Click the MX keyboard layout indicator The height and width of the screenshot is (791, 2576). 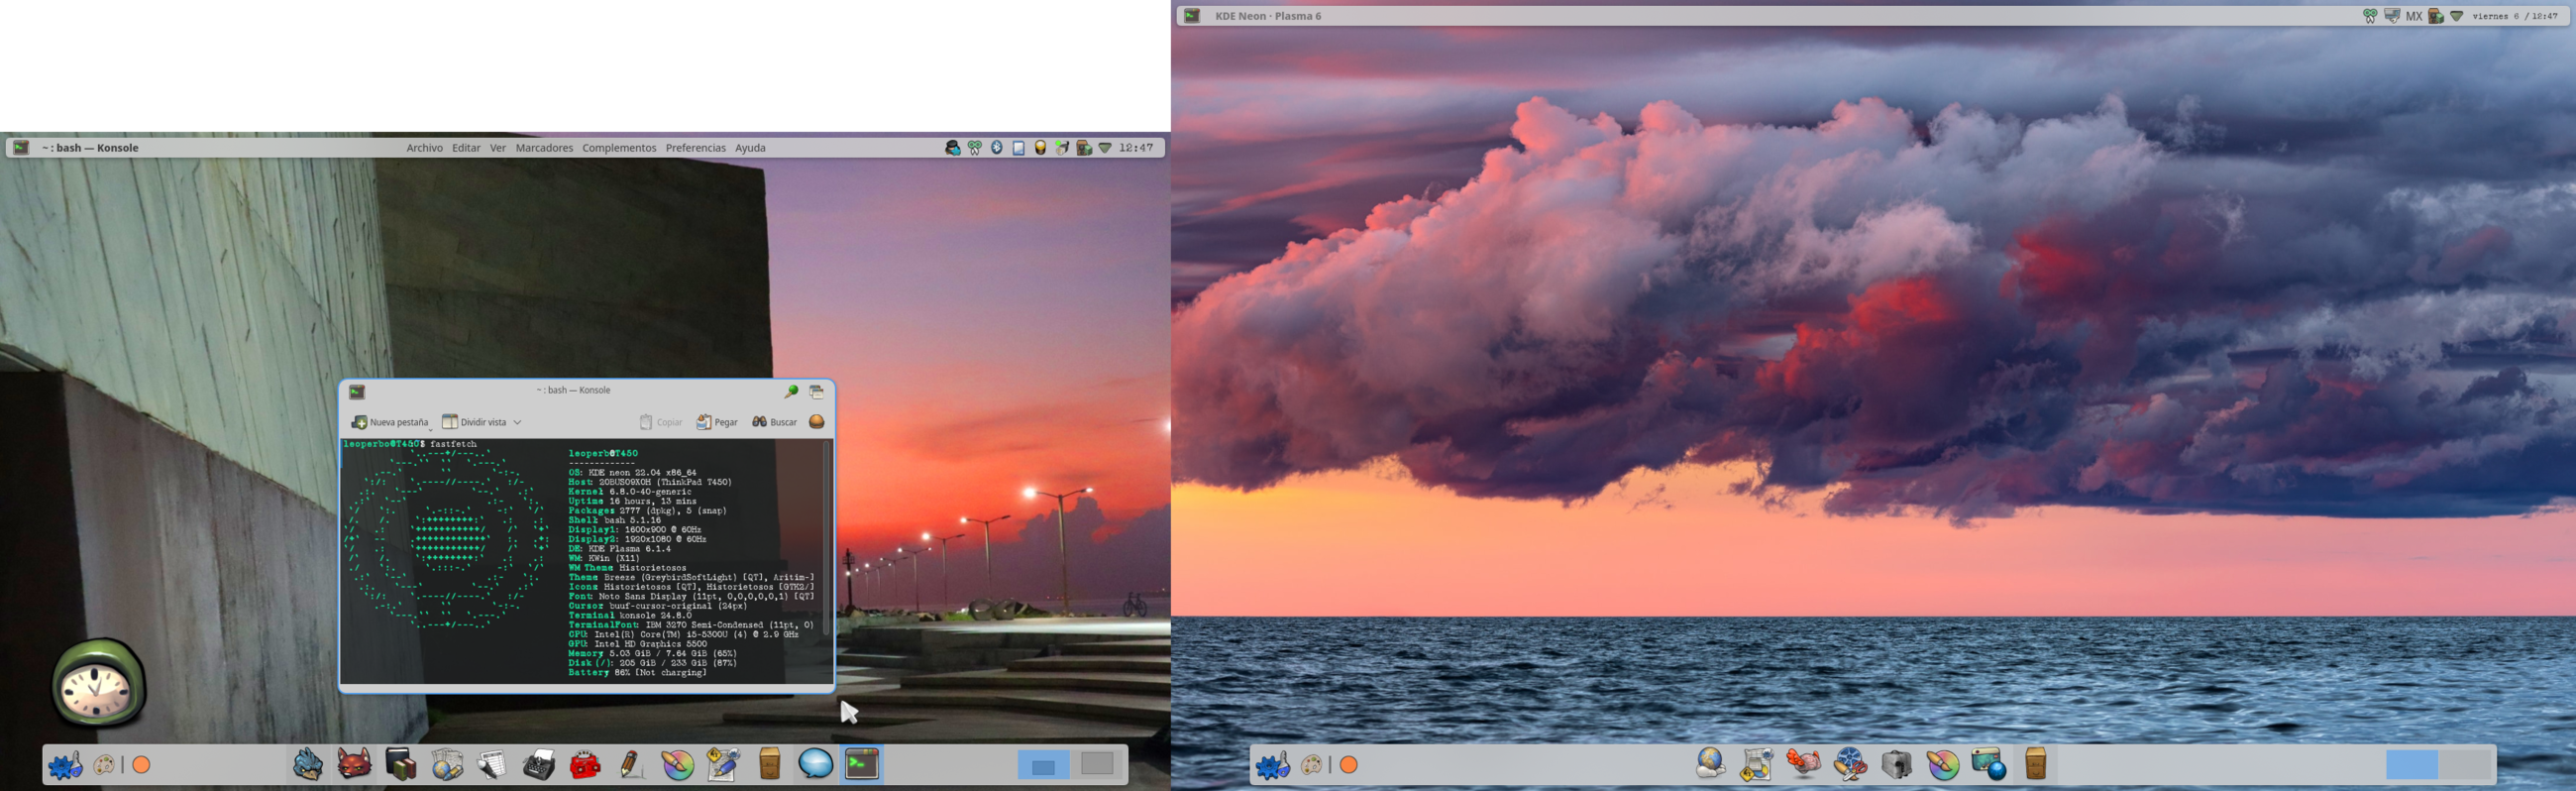(x=2413, y=16)
